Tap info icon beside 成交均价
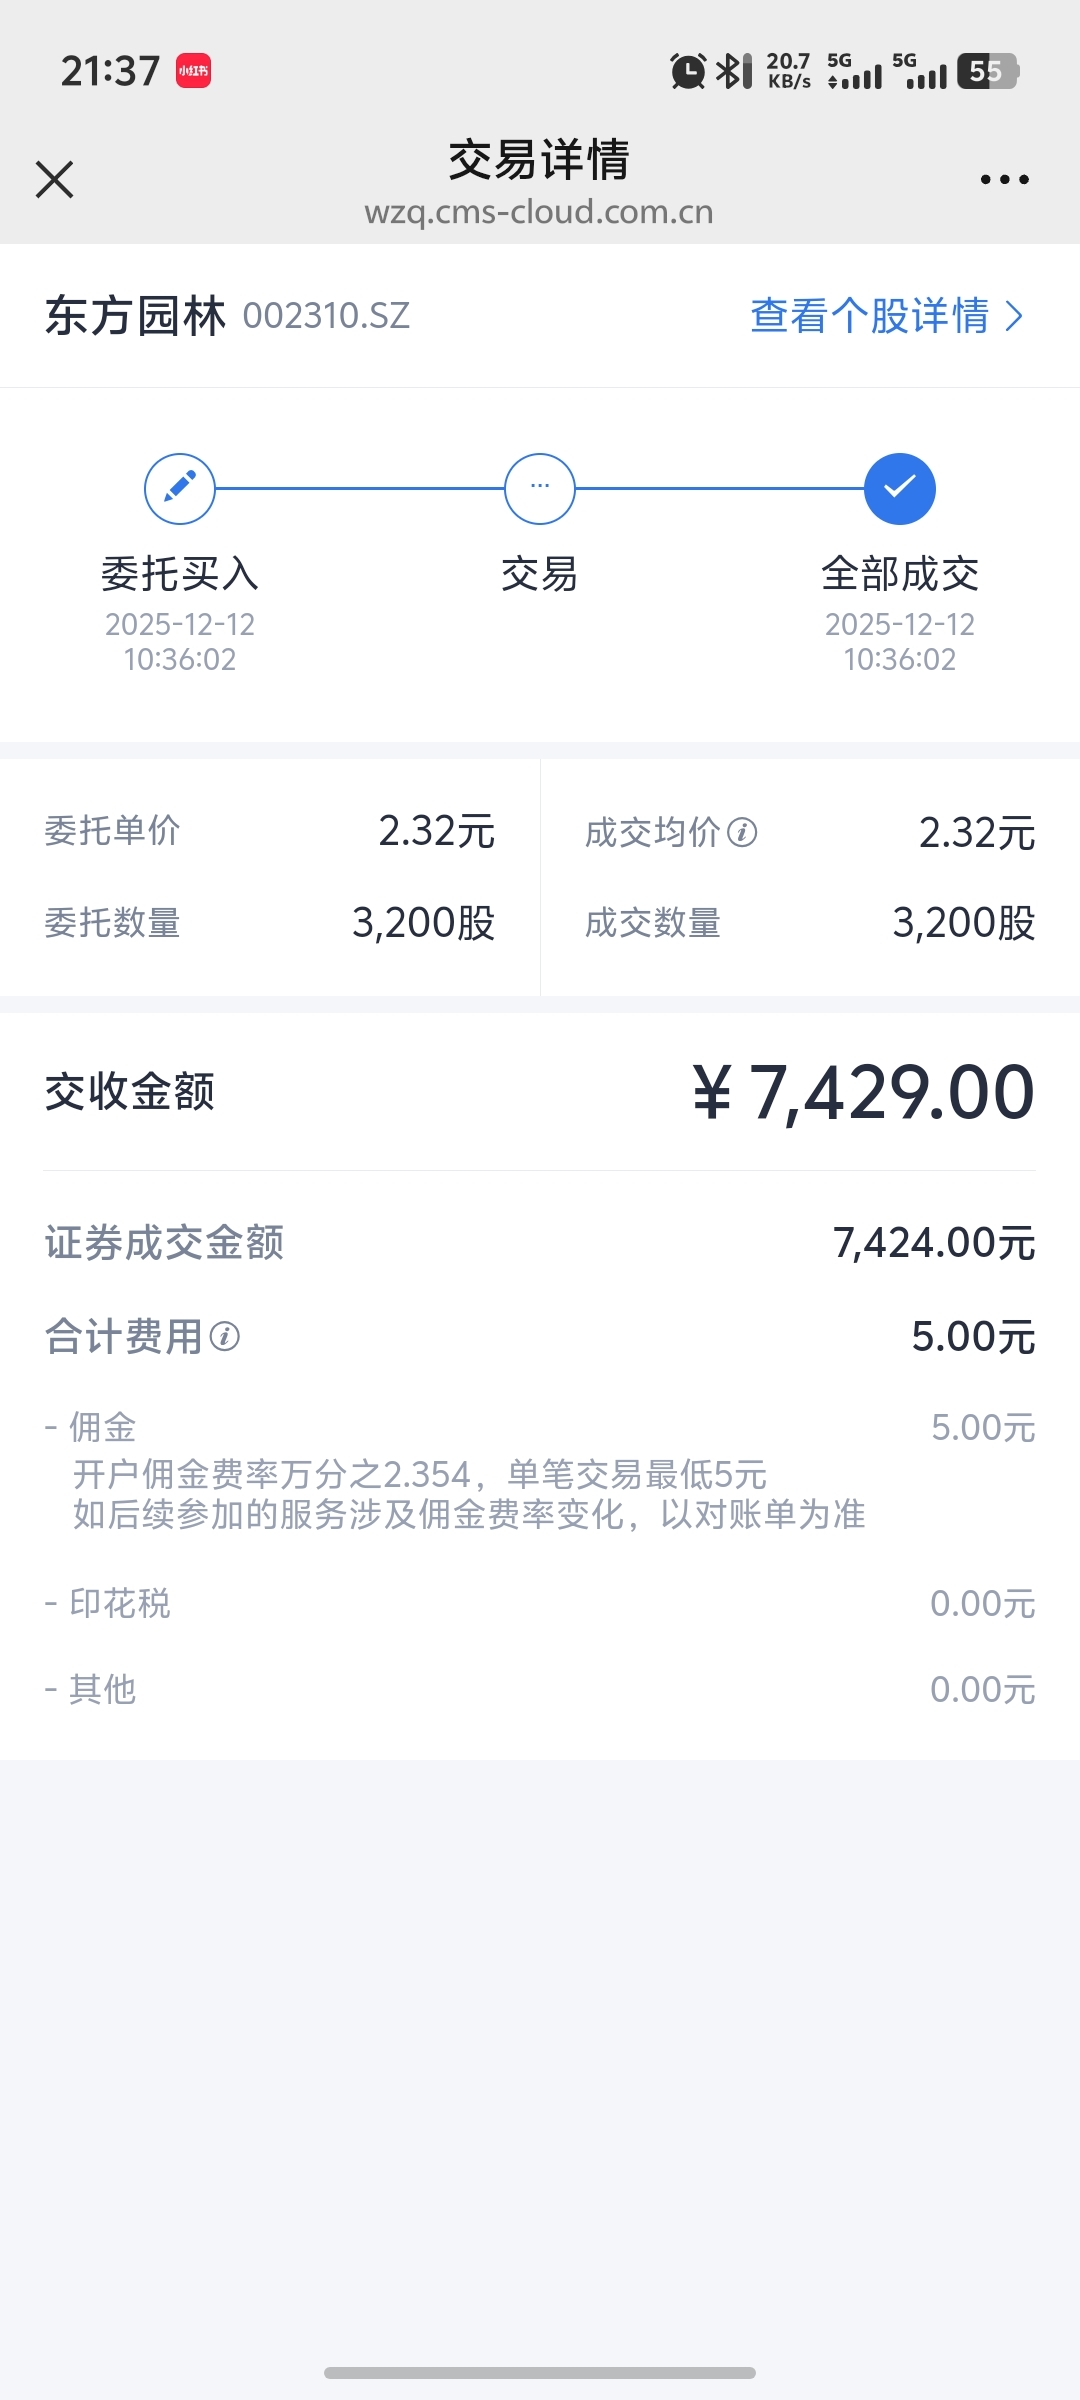 tap(742, 832)
